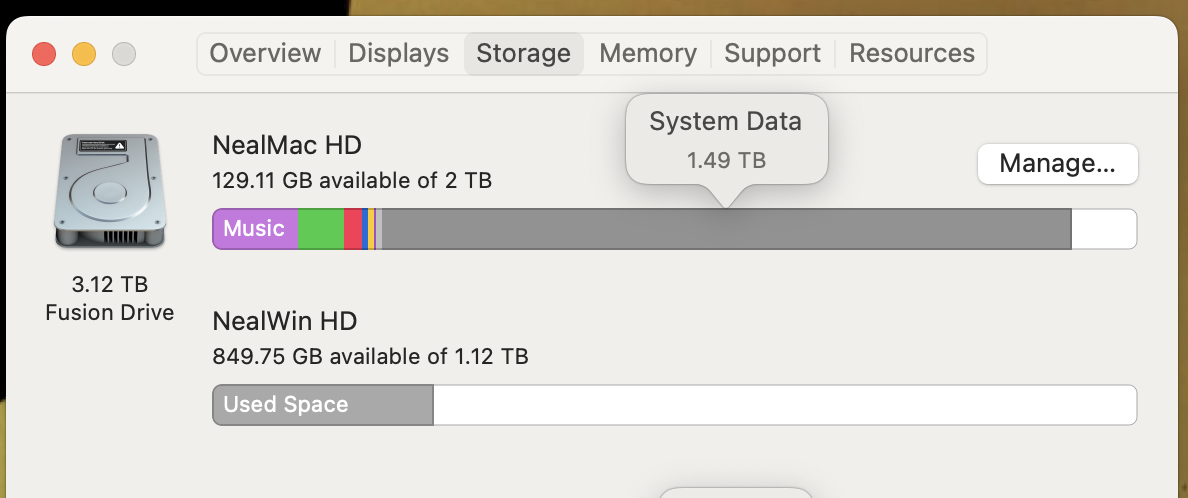The width and height of the screenshot is (1188, 498).
Task: Click the green segment in NealMac HD bar
Action: pos(320,229)
